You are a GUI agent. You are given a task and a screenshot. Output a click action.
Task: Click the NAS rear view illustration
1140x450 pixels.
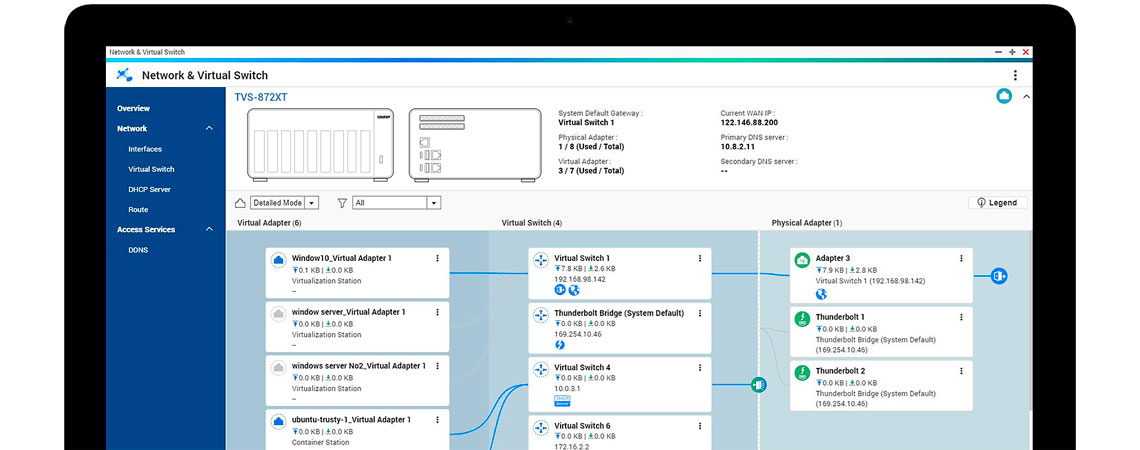point(475,145)
